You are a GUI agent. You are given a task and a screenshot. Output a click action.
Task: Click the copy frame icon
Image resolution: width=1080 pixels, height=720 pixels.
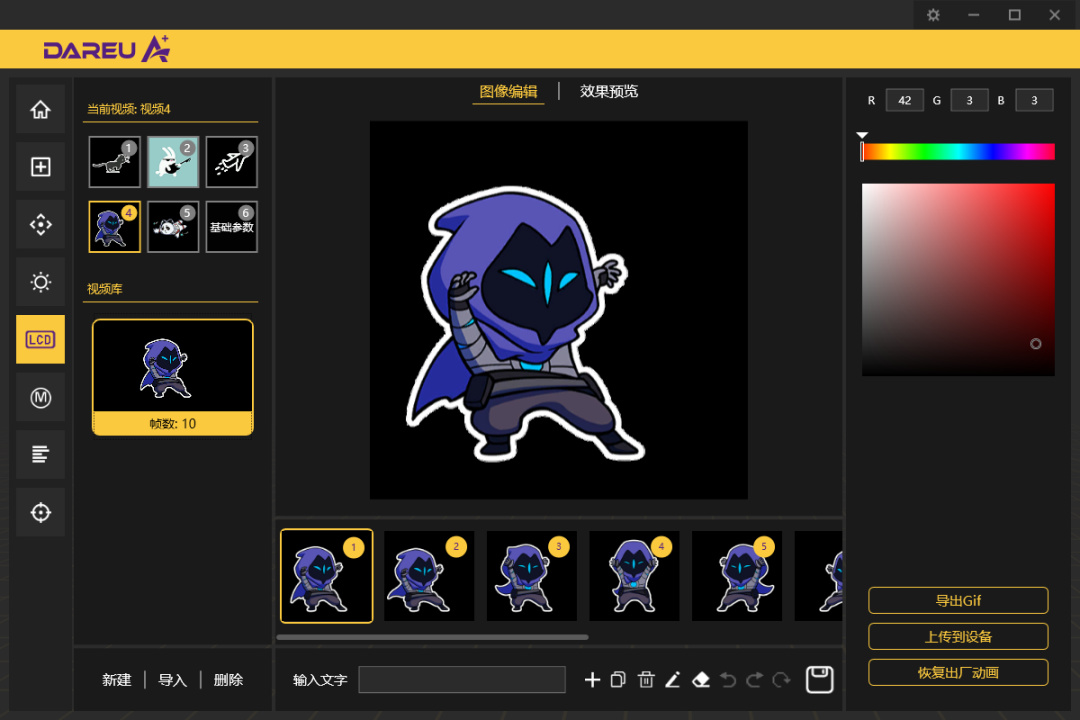[x=619, y=680]
